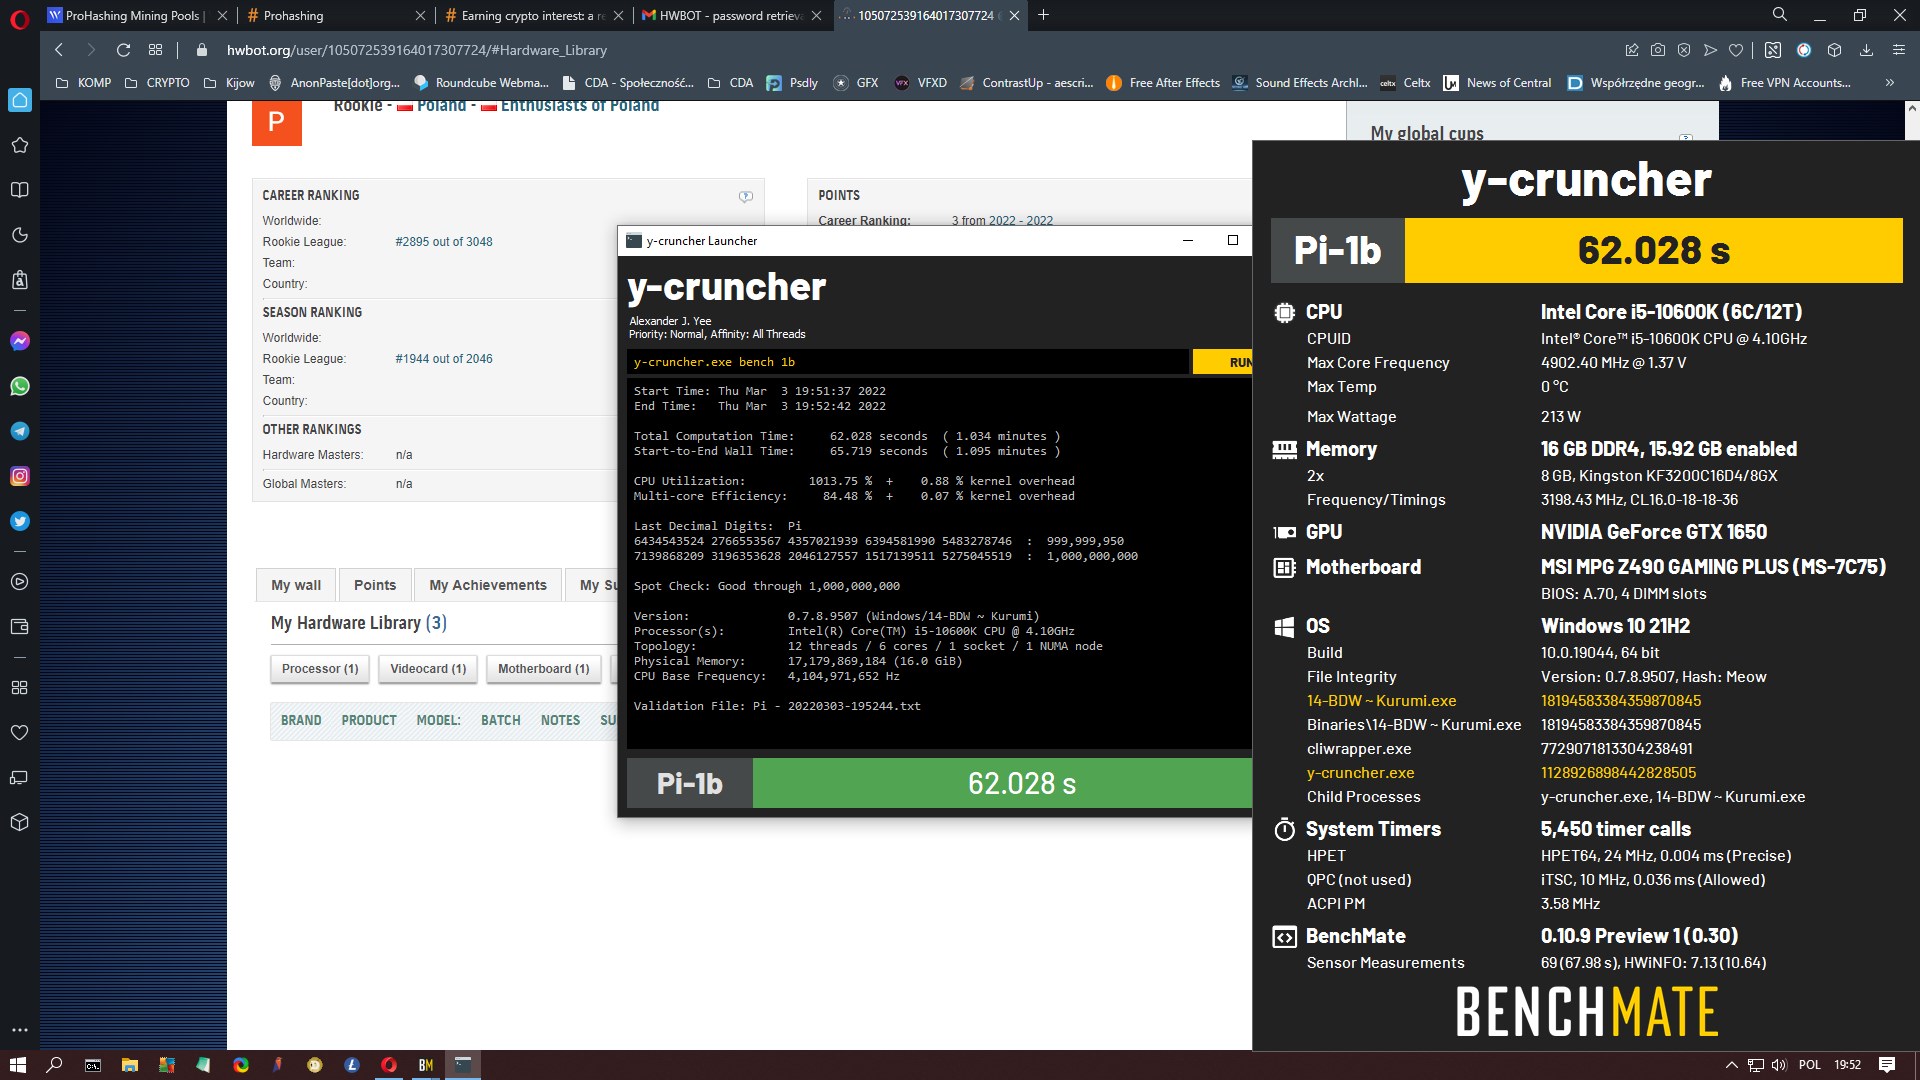Open Points tab on profile
Screen dimensions: 1920x1080
tap(375, 585)
